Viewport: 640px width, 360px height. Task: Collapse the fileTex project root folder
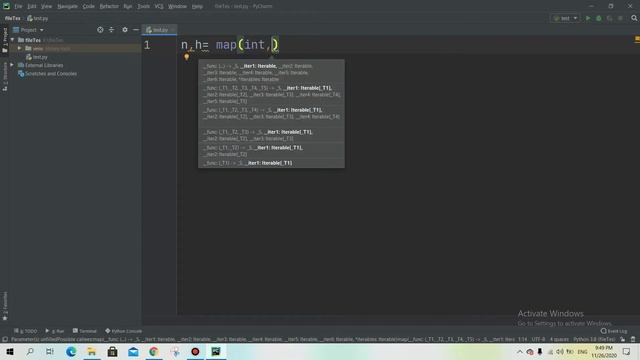pyautogui.click(x=12, y=40)
